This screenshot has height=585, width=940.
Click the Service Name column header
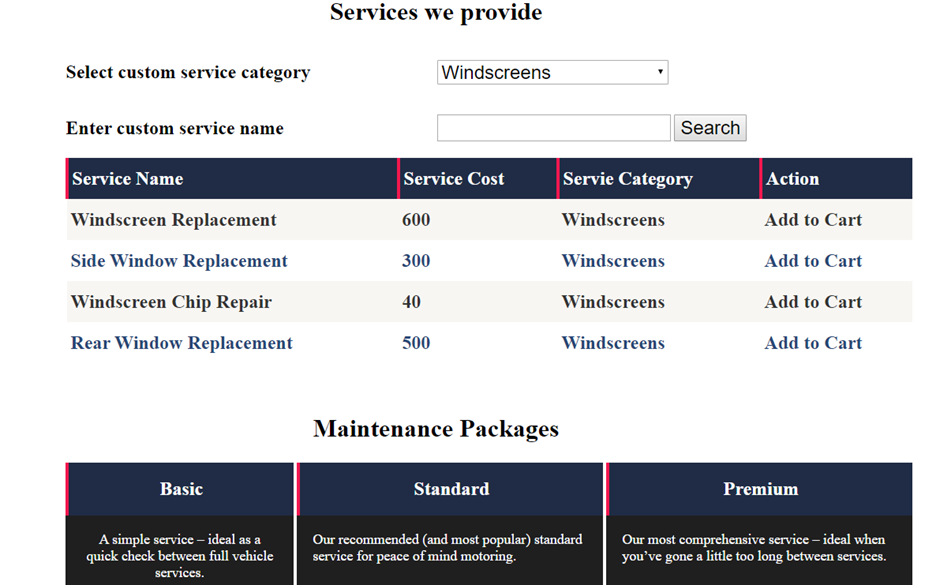pos(128,179)
